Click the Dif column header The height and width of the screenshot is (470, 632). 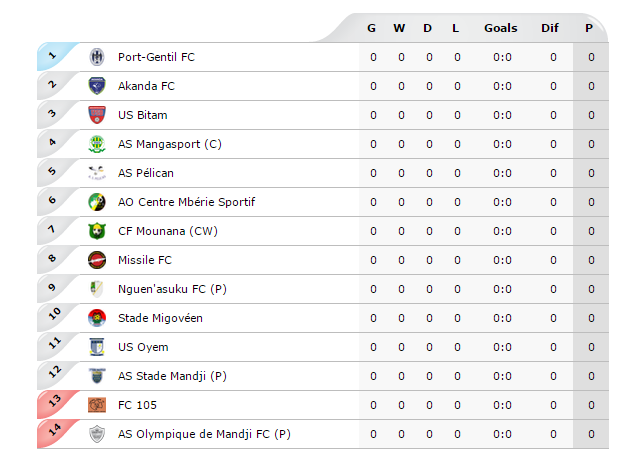[550, 28]
